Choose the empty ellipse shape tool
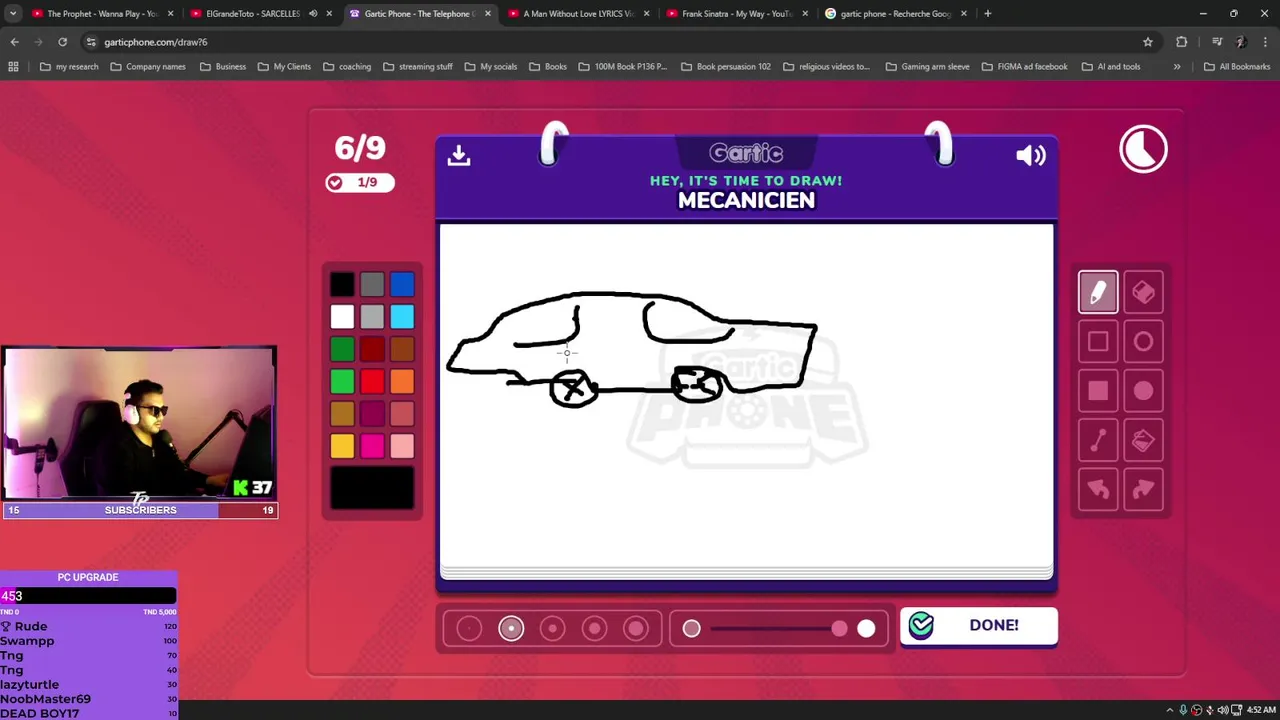Image resolution: width=1280 pixels, height=720 pixels. click(1143, 342)
